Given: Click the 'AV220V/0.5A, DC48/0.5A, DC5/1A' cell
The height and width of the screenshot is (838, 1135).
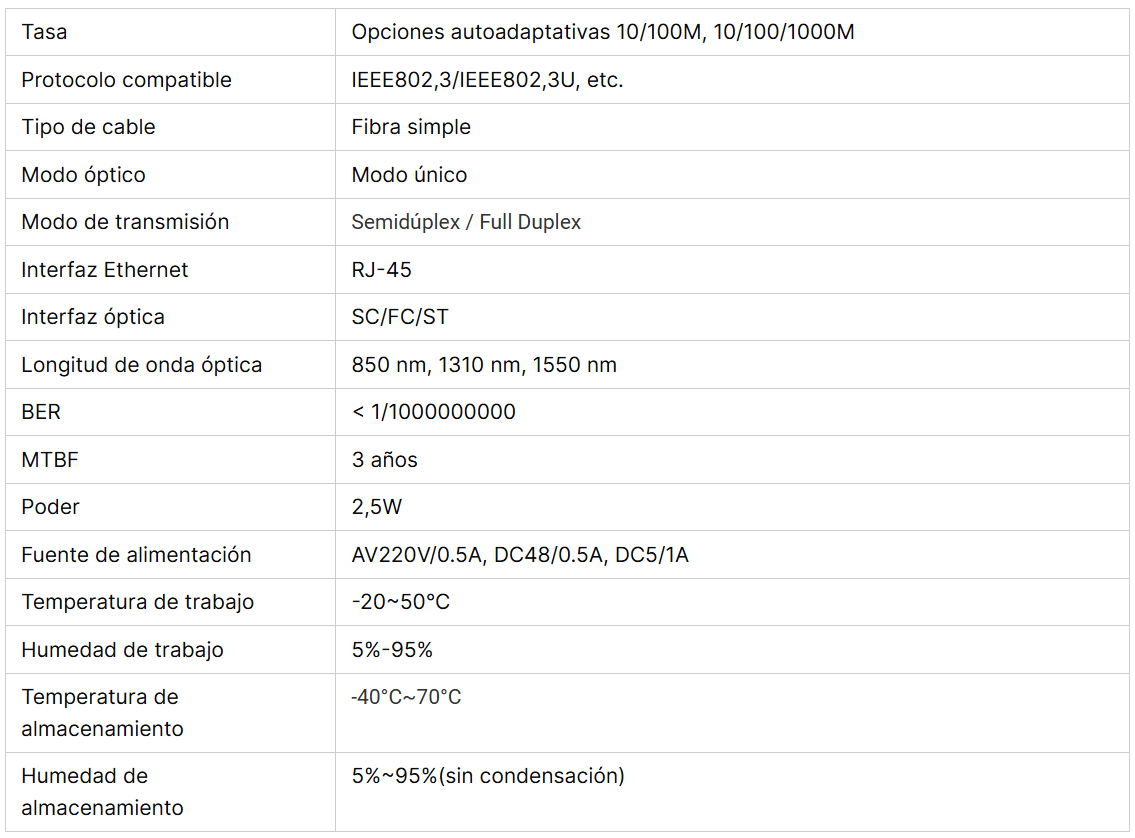Looking at the screenshot, I should coord(520,555).
